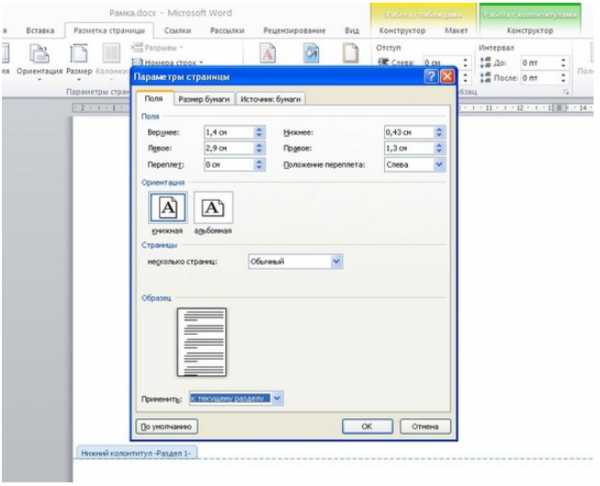600x486 pixels.
Task: Open the paragraph dialog launcher in ribbon
Action: [566, 92]
